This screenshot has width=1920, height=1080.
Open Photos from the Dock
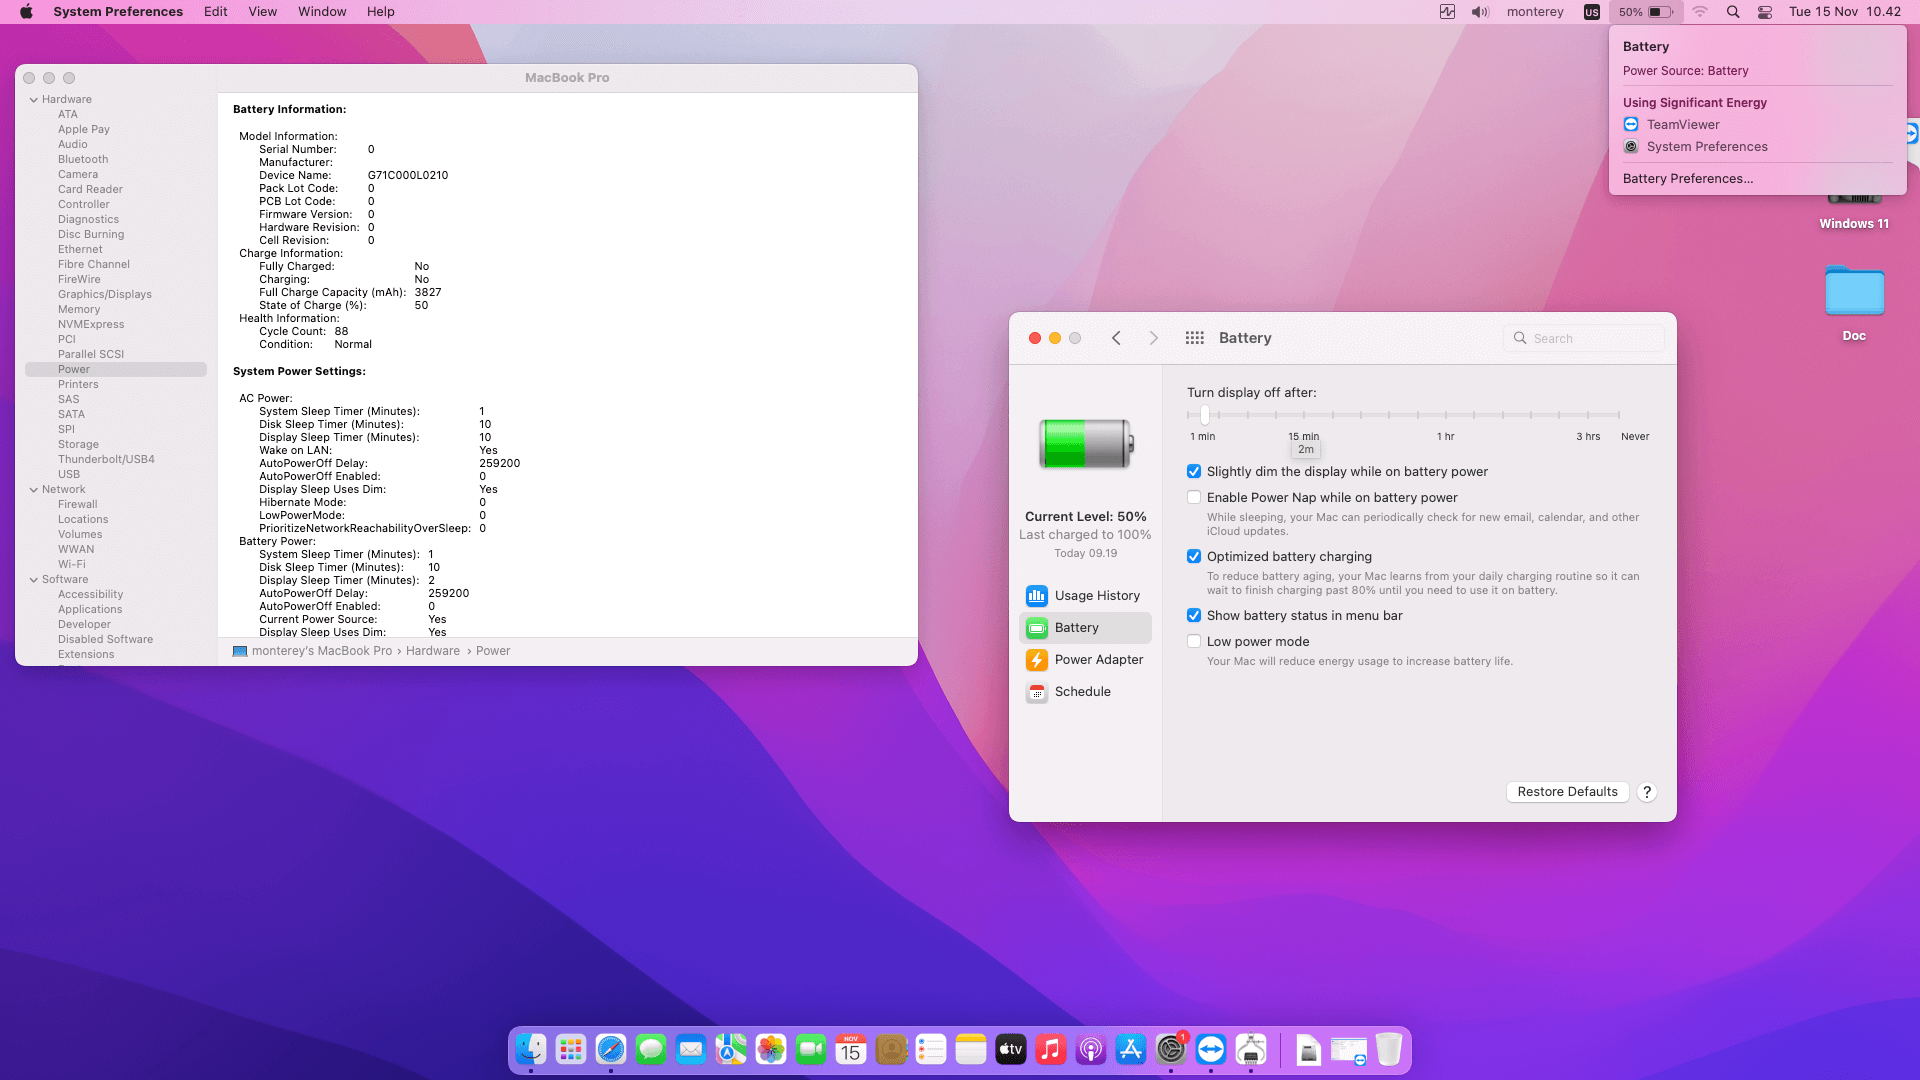[x=771, y=1049]
